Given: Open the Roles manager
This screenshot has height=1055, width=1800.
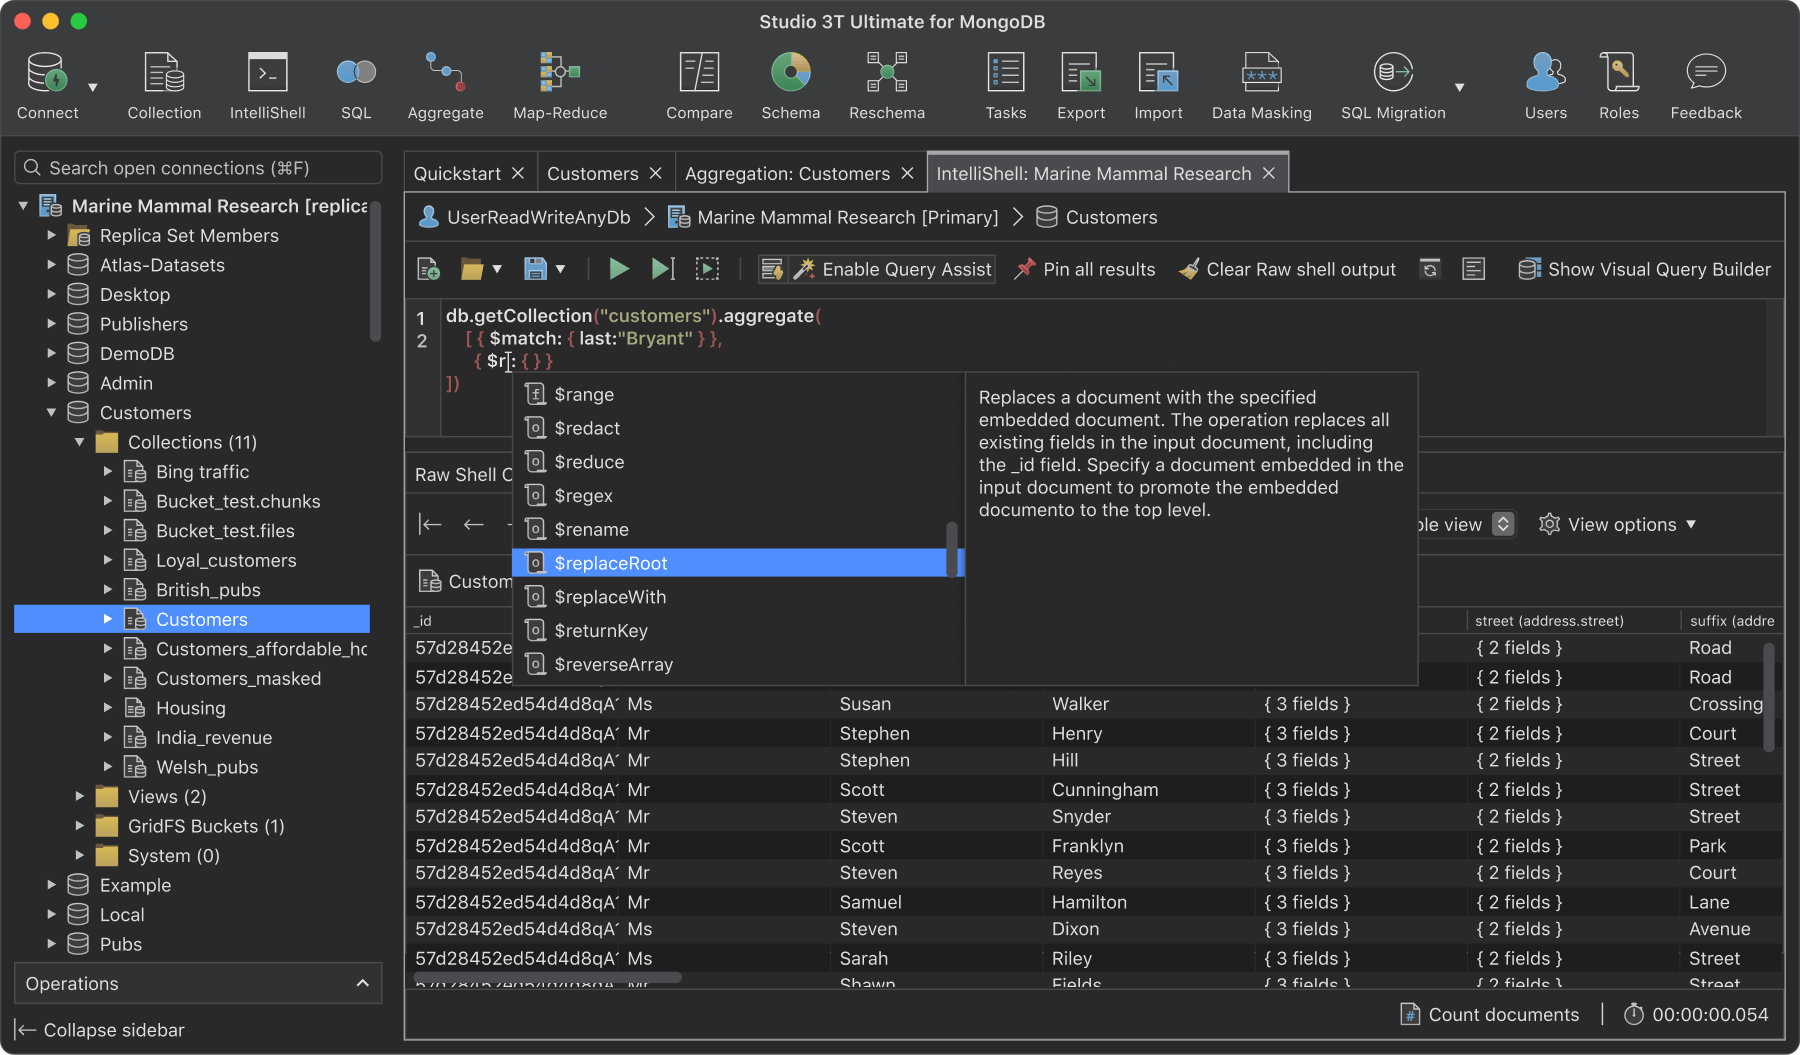Looking at the screenshot, I should [x=1618, y=84].
